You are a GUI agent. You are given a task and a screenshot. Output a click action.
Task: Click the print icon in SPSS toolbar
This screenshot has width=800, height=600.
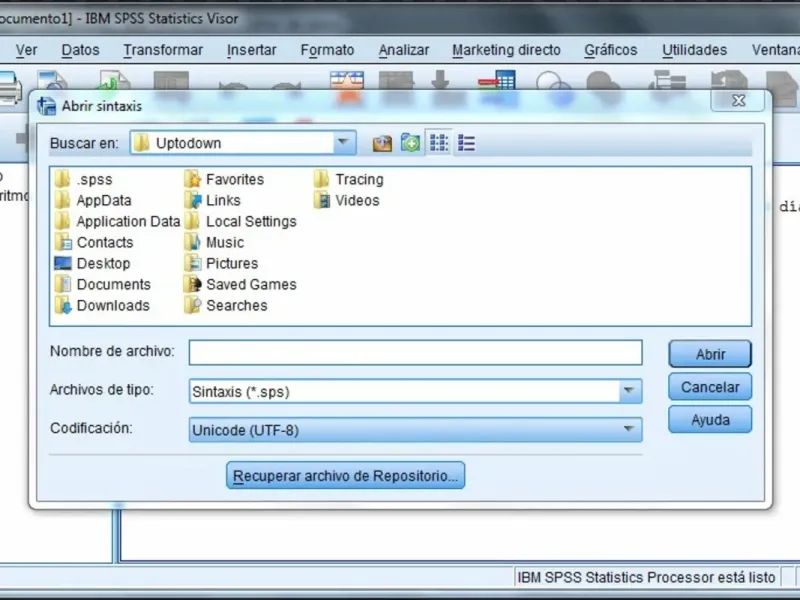[10, 87]
